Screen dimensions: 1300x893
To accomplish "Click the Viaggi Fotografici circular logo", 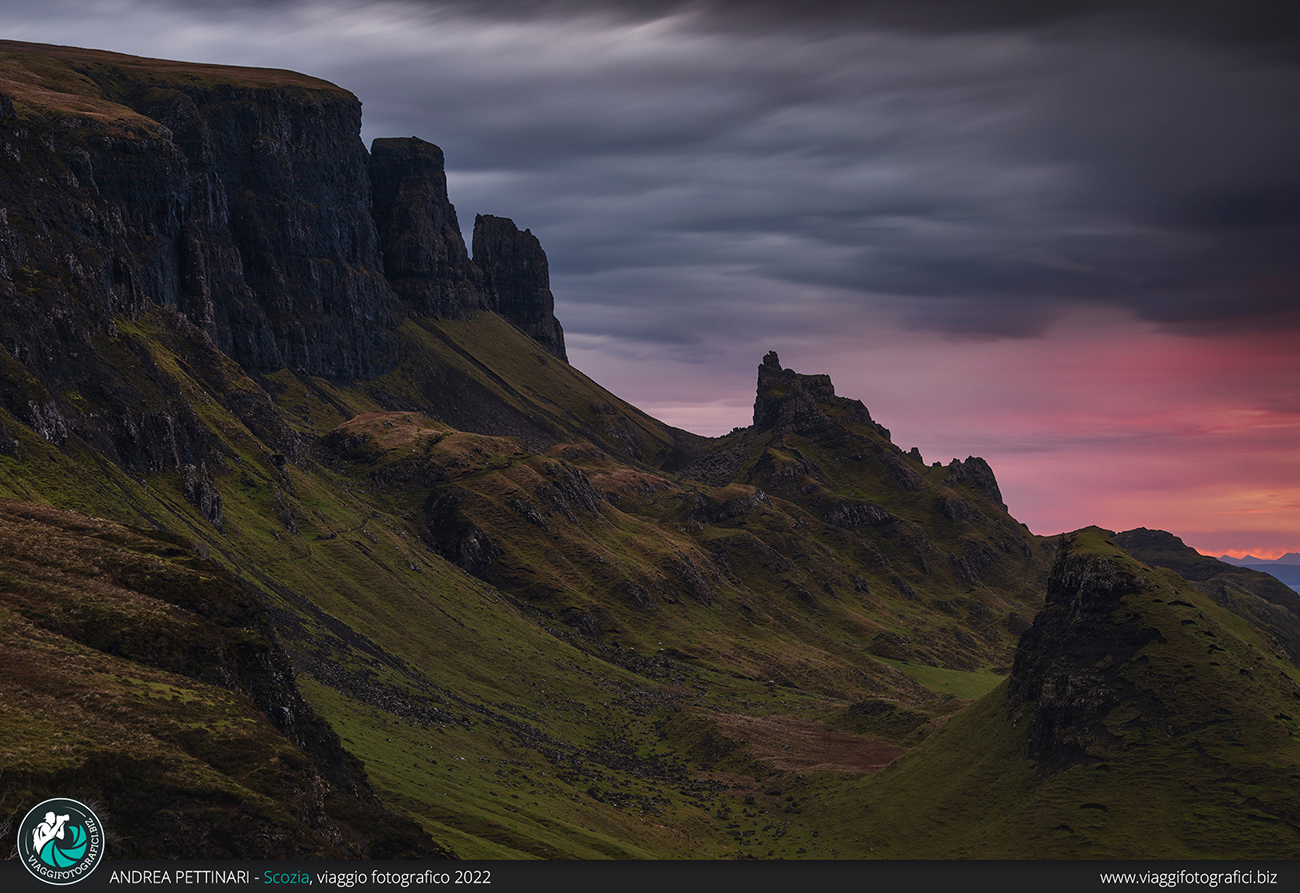I will (60, 841).
